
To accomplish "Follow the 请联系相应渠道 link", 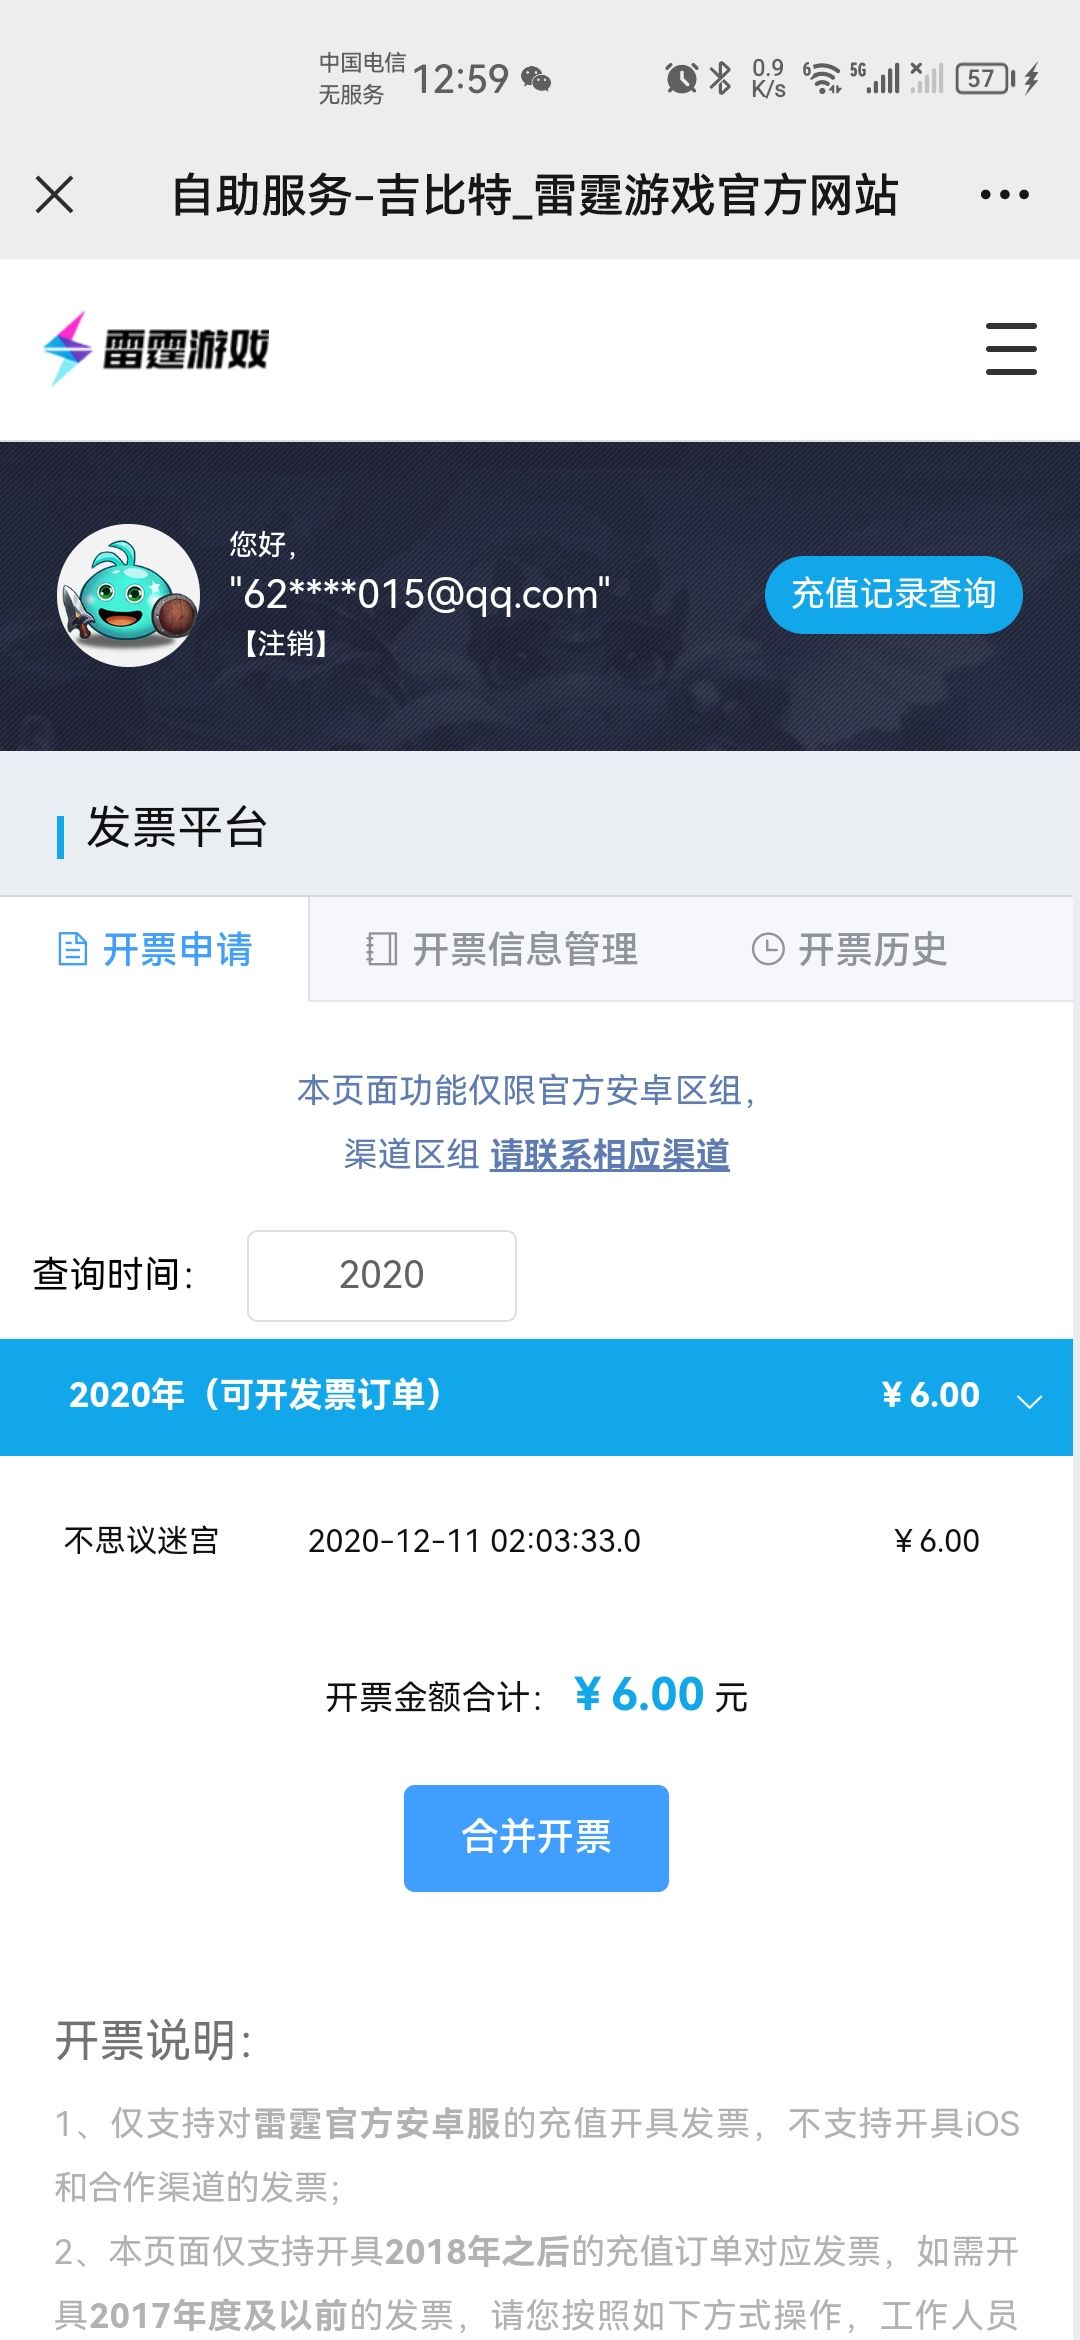I will pyautogui.click(x=609, y=1155).
